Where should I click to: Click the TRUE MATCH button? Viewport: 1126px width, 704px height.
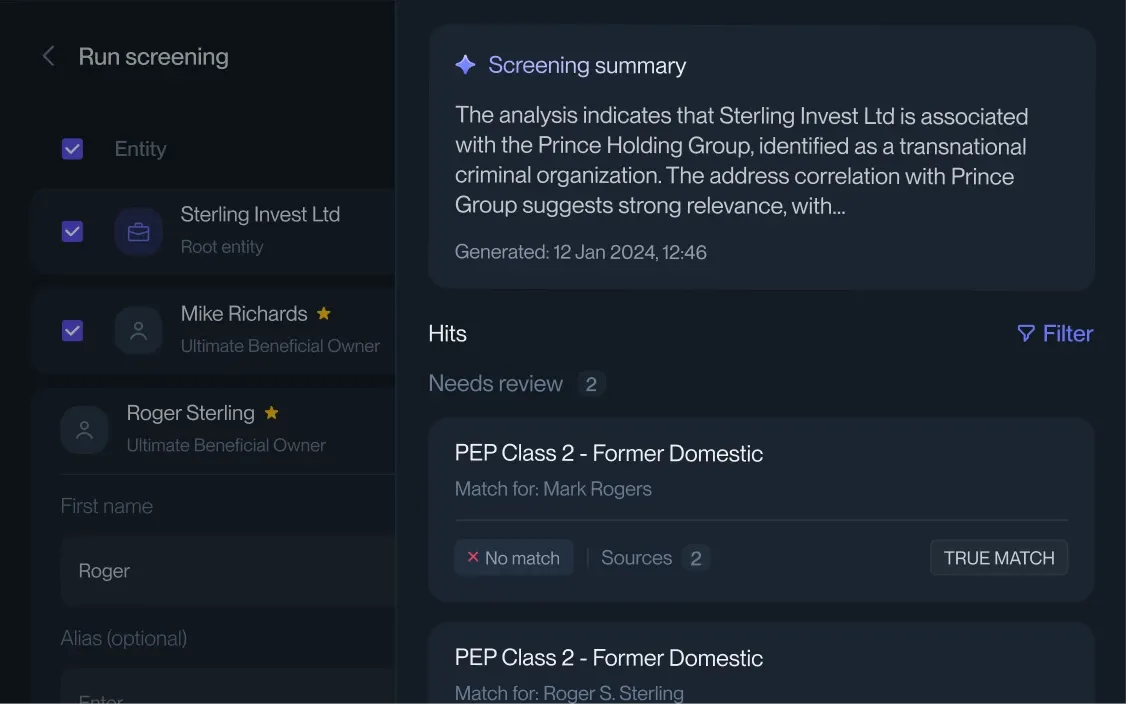(998, 557)
